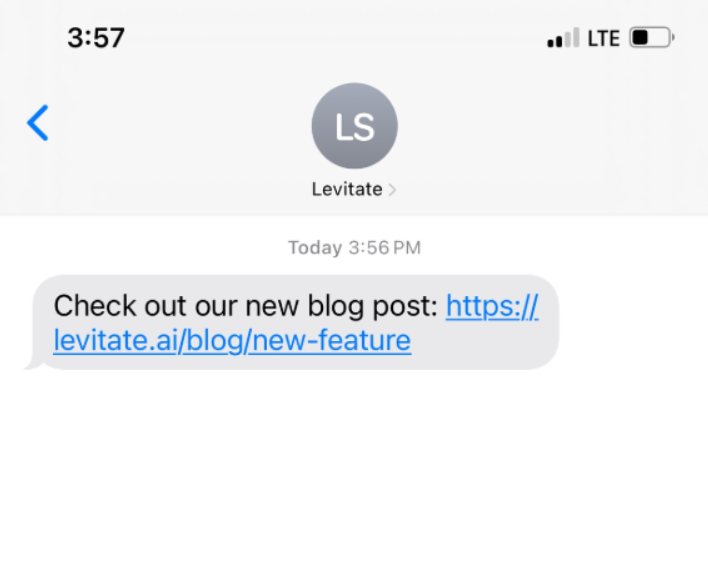Click the https:// part of the link
708x577 pixels.
(x=492, y=306)
